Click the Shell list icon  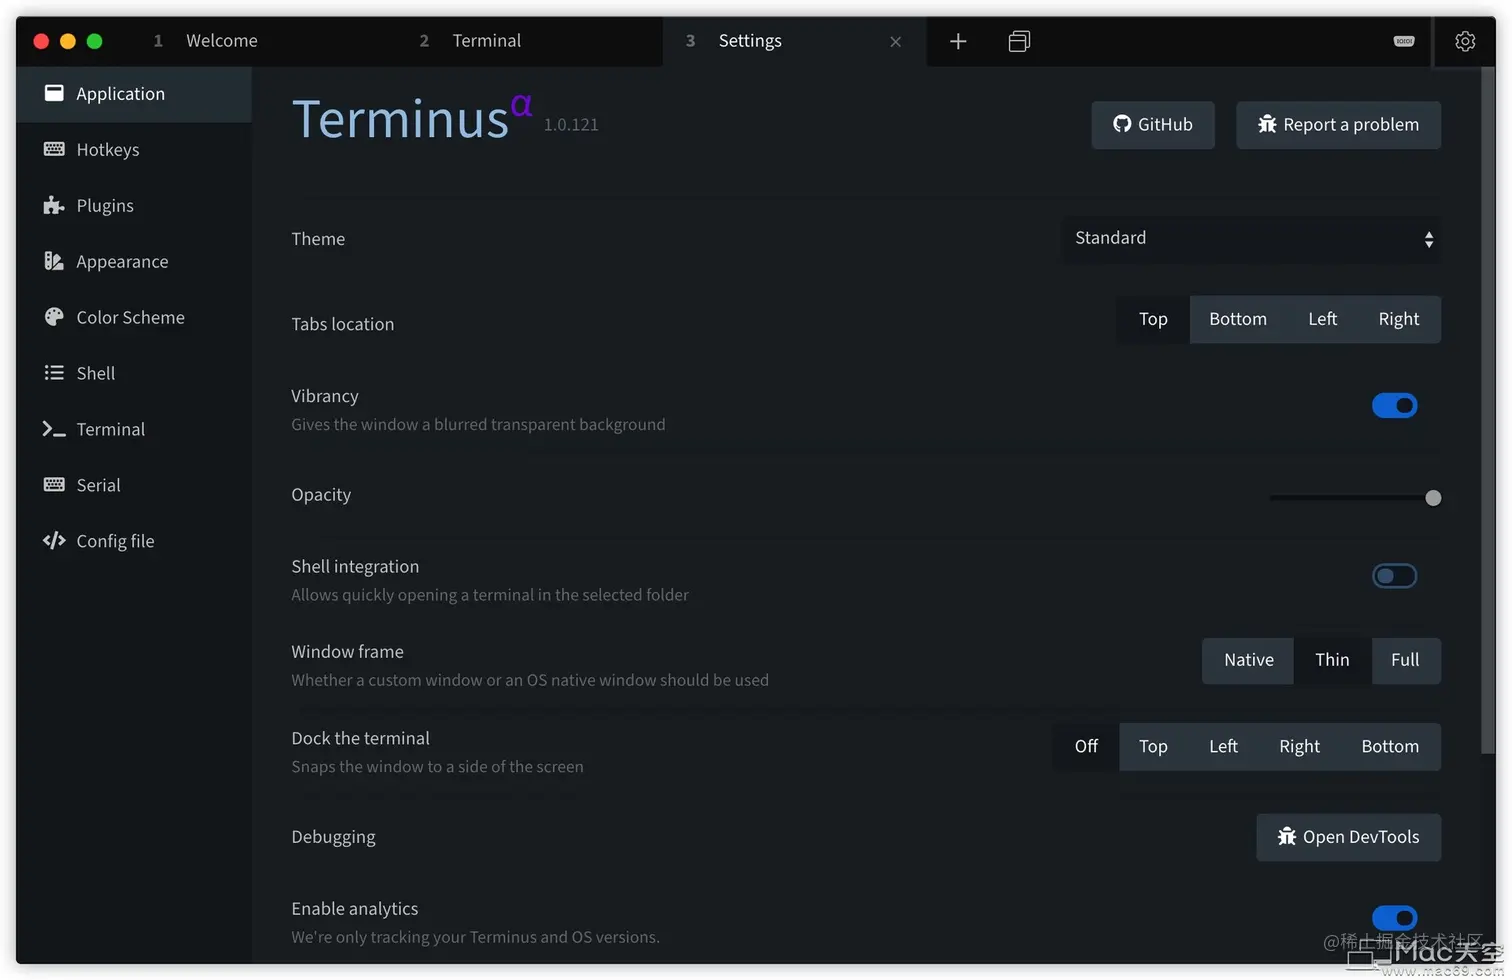coord(54,373)
